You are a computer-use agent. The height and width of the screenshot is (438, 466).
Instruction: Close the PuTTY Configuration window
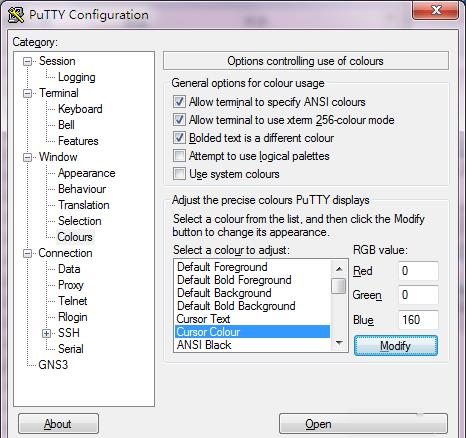(x=435, y=10)
